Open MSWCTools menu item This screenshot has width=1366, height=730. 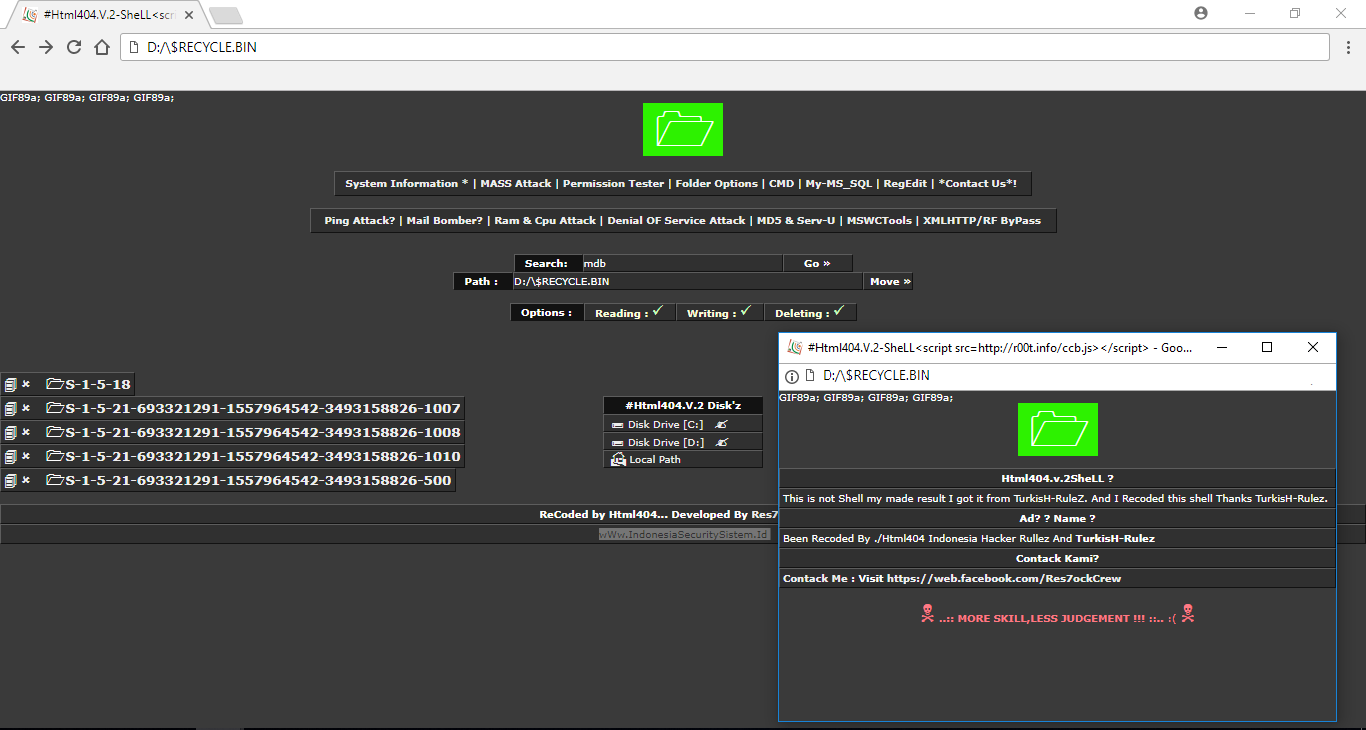(x=880, y=221)
